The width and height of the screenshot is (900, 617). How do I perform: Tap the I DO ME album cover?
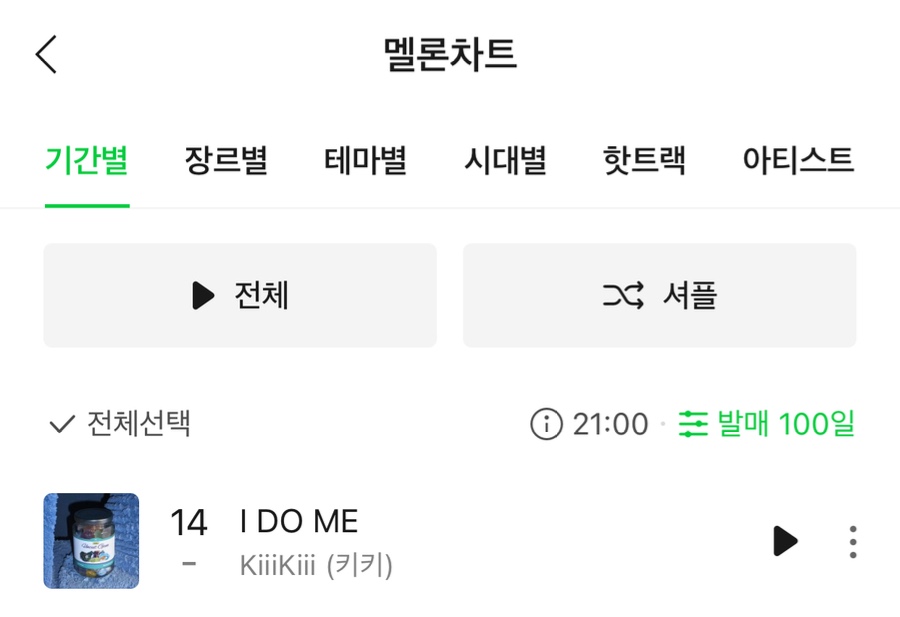point(91,541)
